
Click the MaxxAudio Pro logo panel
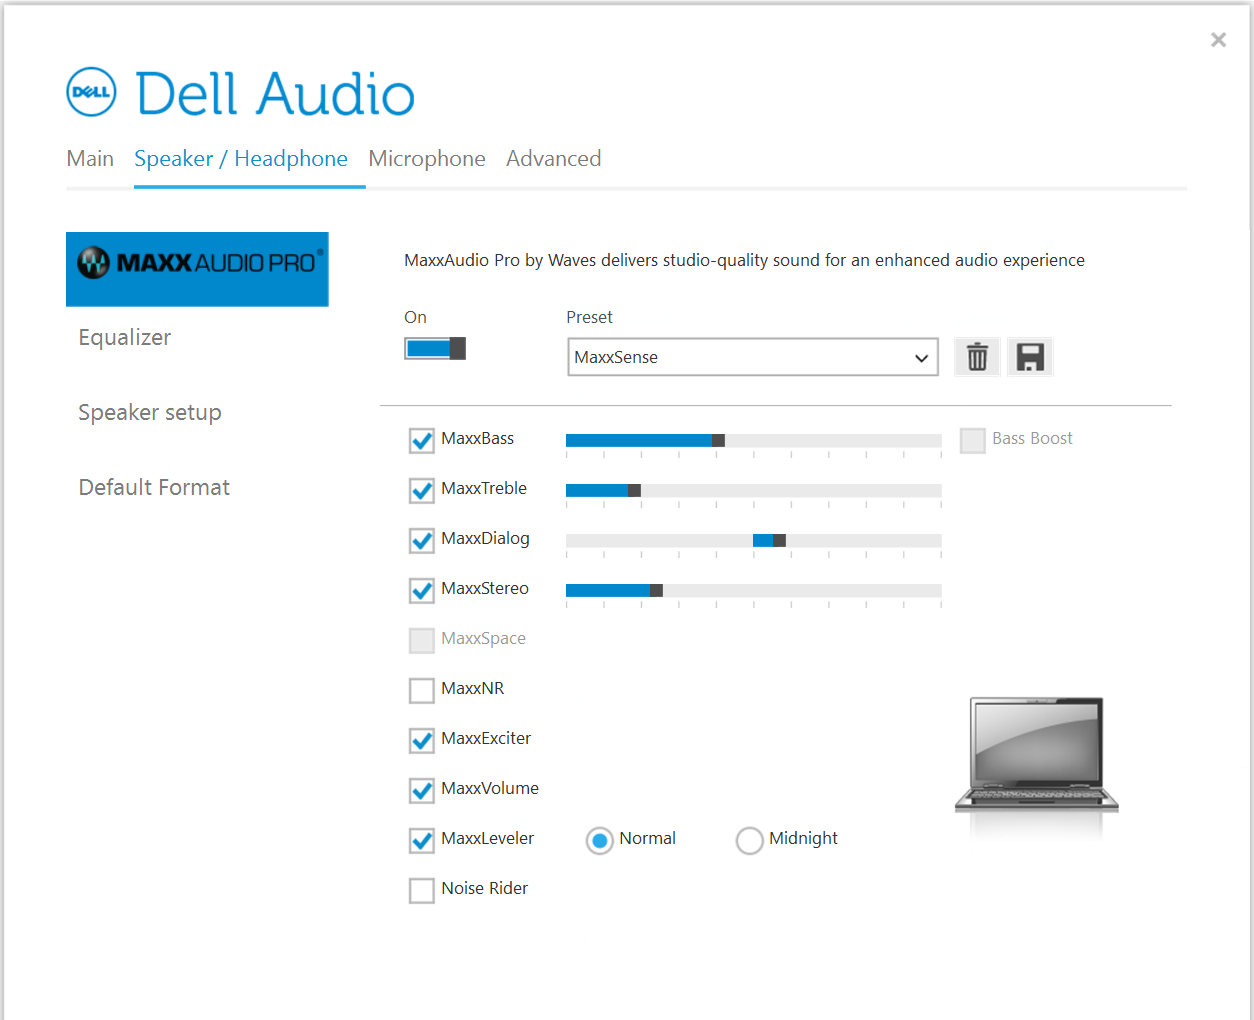click(197, 269)
